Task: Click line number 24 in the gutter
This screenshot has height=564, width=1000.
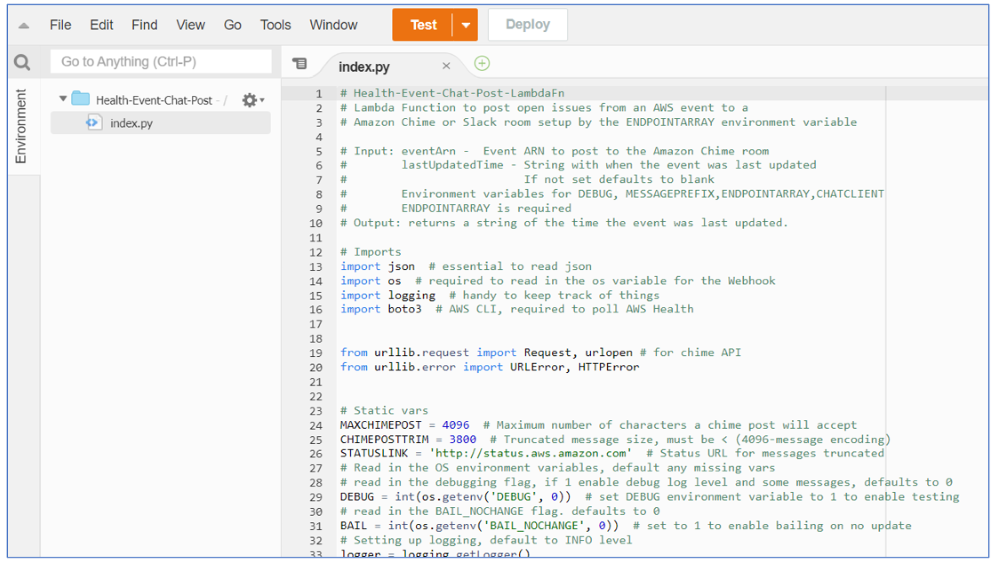Action: [316, 425]
